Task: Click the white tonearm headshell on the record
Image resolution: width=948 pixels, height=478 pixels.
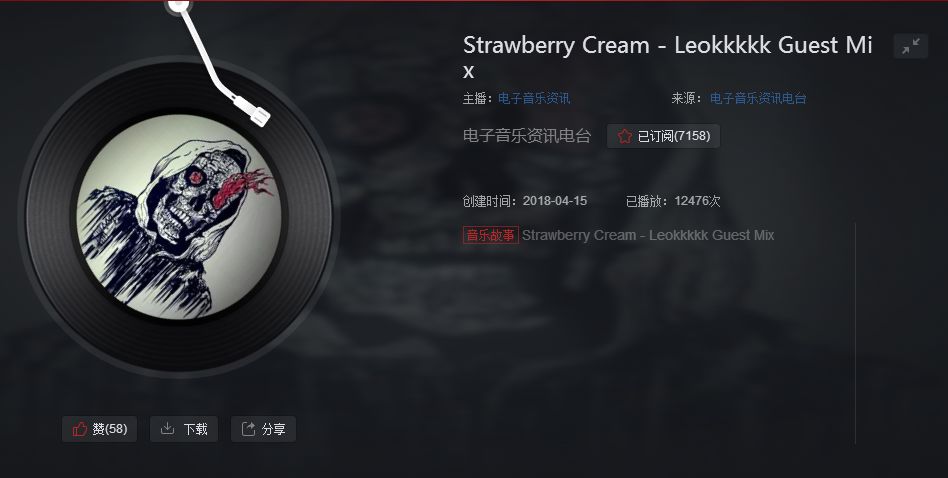Action: (x=252, y=111)
